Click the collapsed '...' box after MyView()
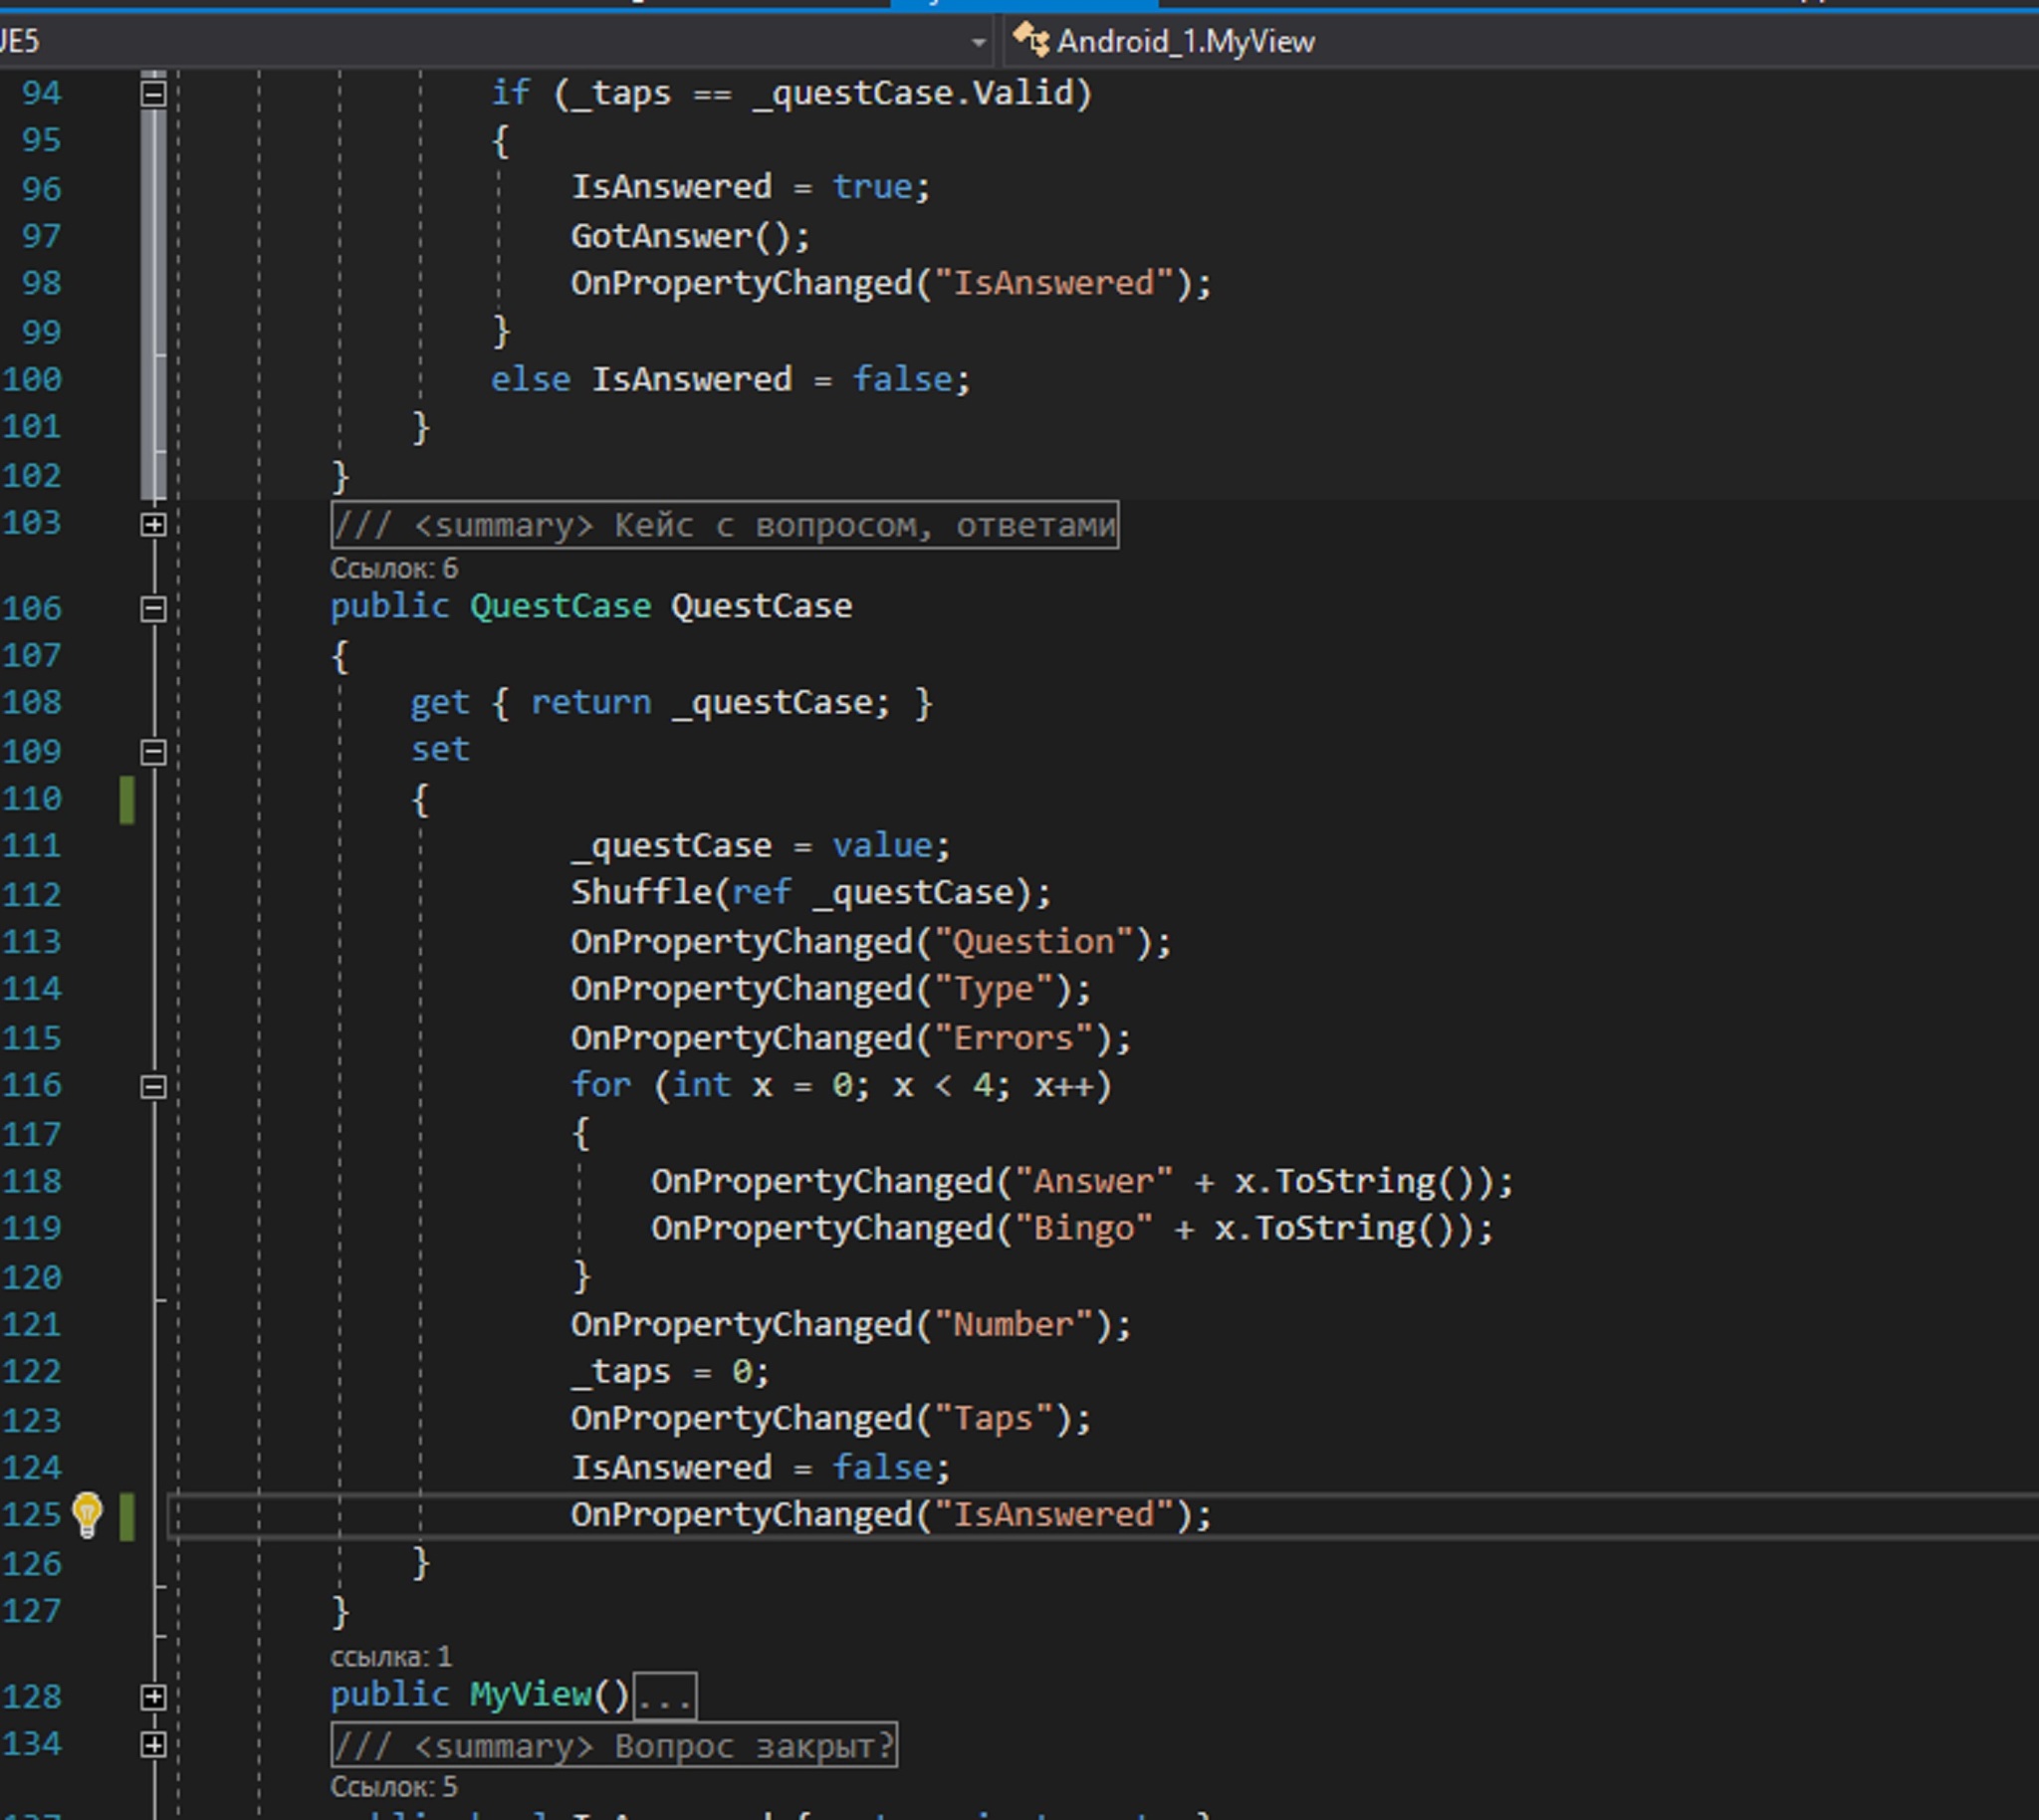This screenshot has width=2039, height=1820. 665,1696
